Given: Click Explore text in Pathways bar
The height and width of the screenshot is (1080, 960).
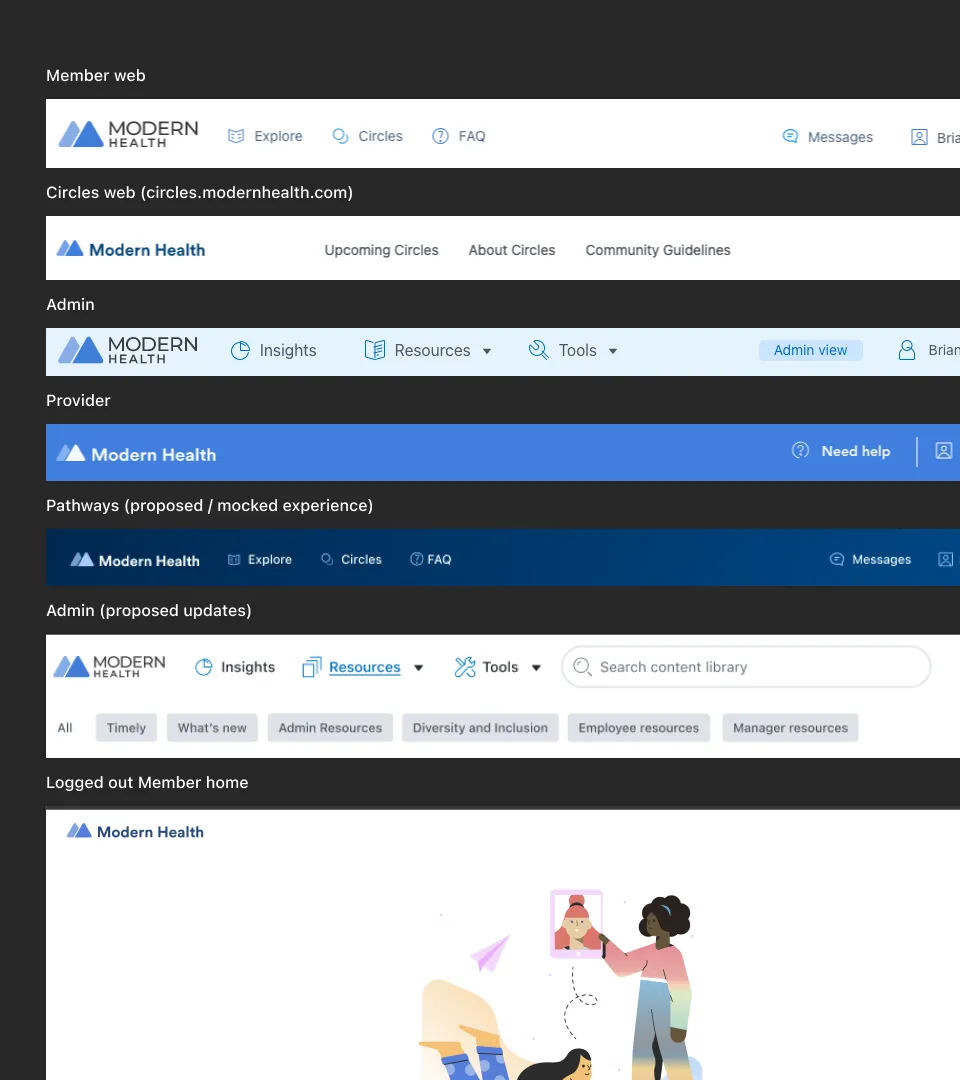Looking at the screenshot, I should click(x=270, y=559).
